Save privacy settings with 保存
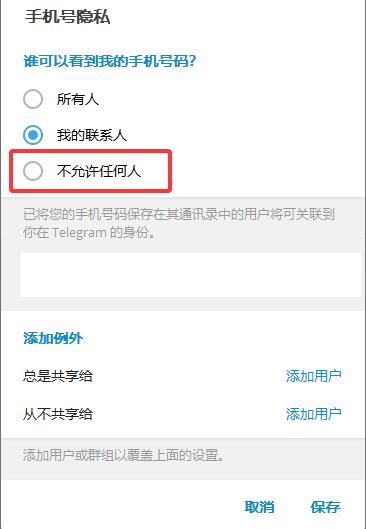Screen dimensions: 366x529 coord(326,507)
